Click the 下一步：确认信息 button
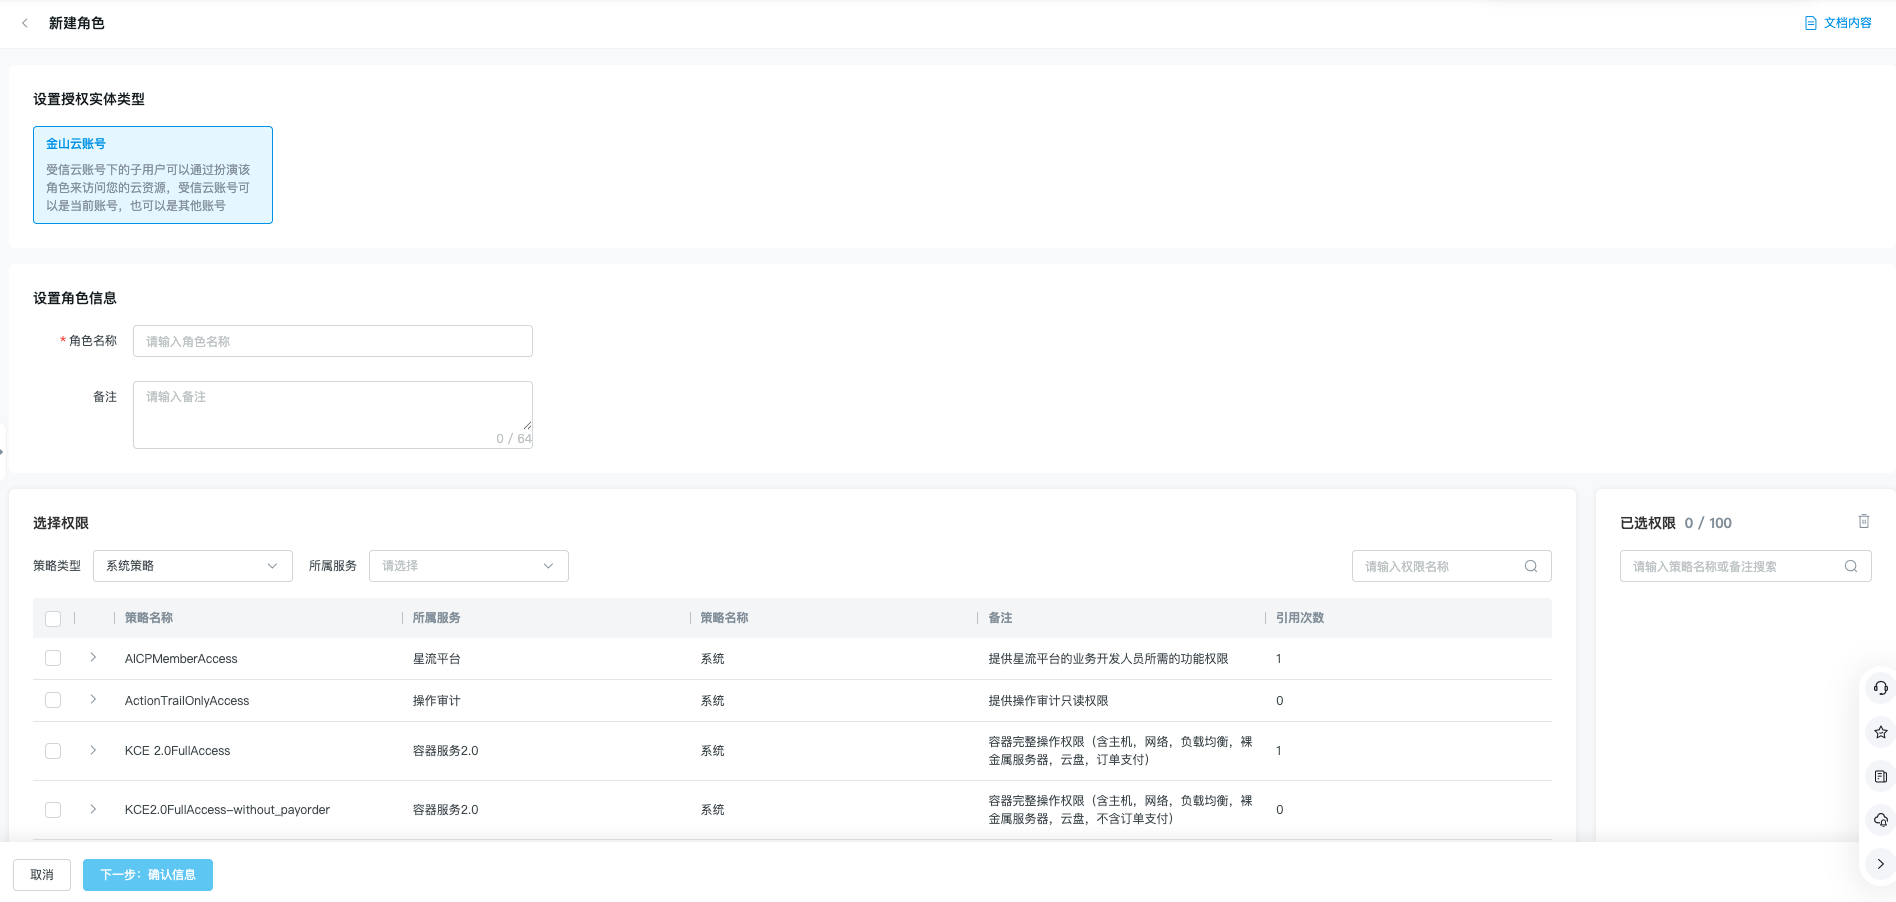1896x902 pixels. tap(148, 875)
